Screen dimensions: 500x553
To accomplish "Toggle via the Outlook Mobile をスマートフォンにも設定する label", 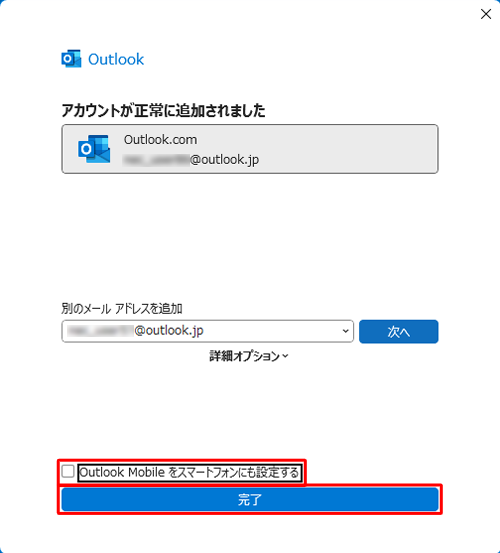I will pyautogui.click(x=189, y=473).
